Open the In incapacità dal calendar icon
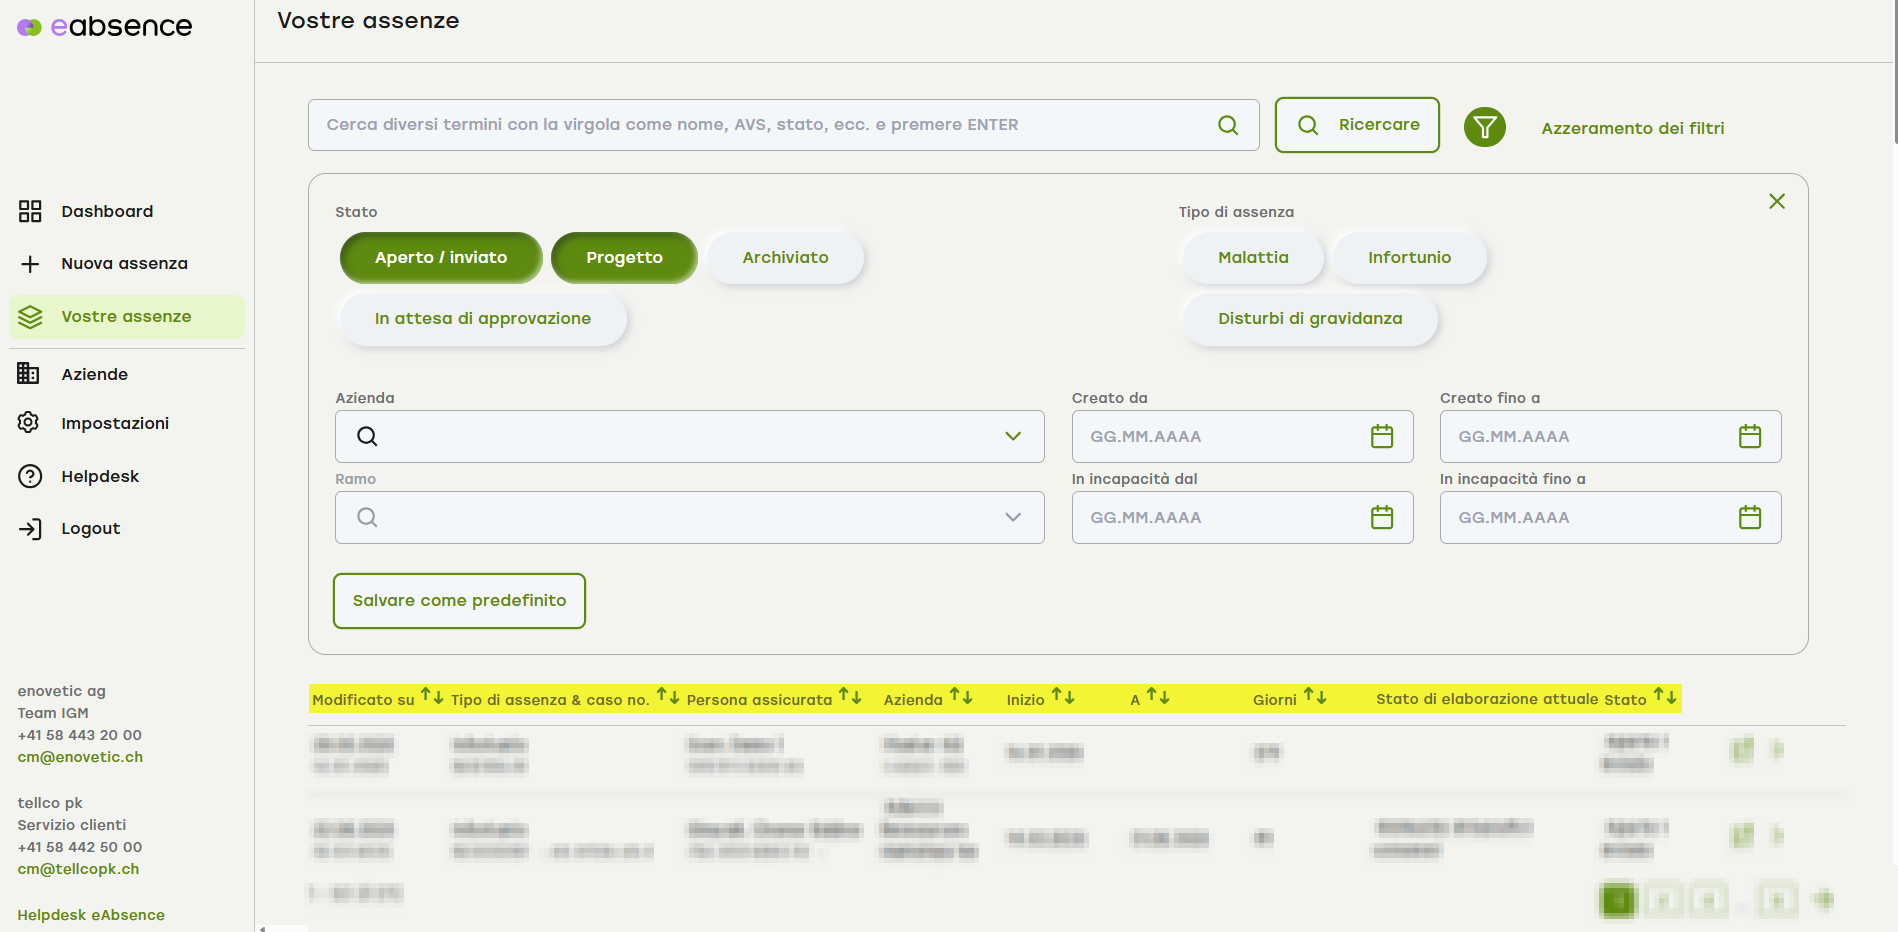Screen dimensions: 1898x932 click(x=1381, y=517)
